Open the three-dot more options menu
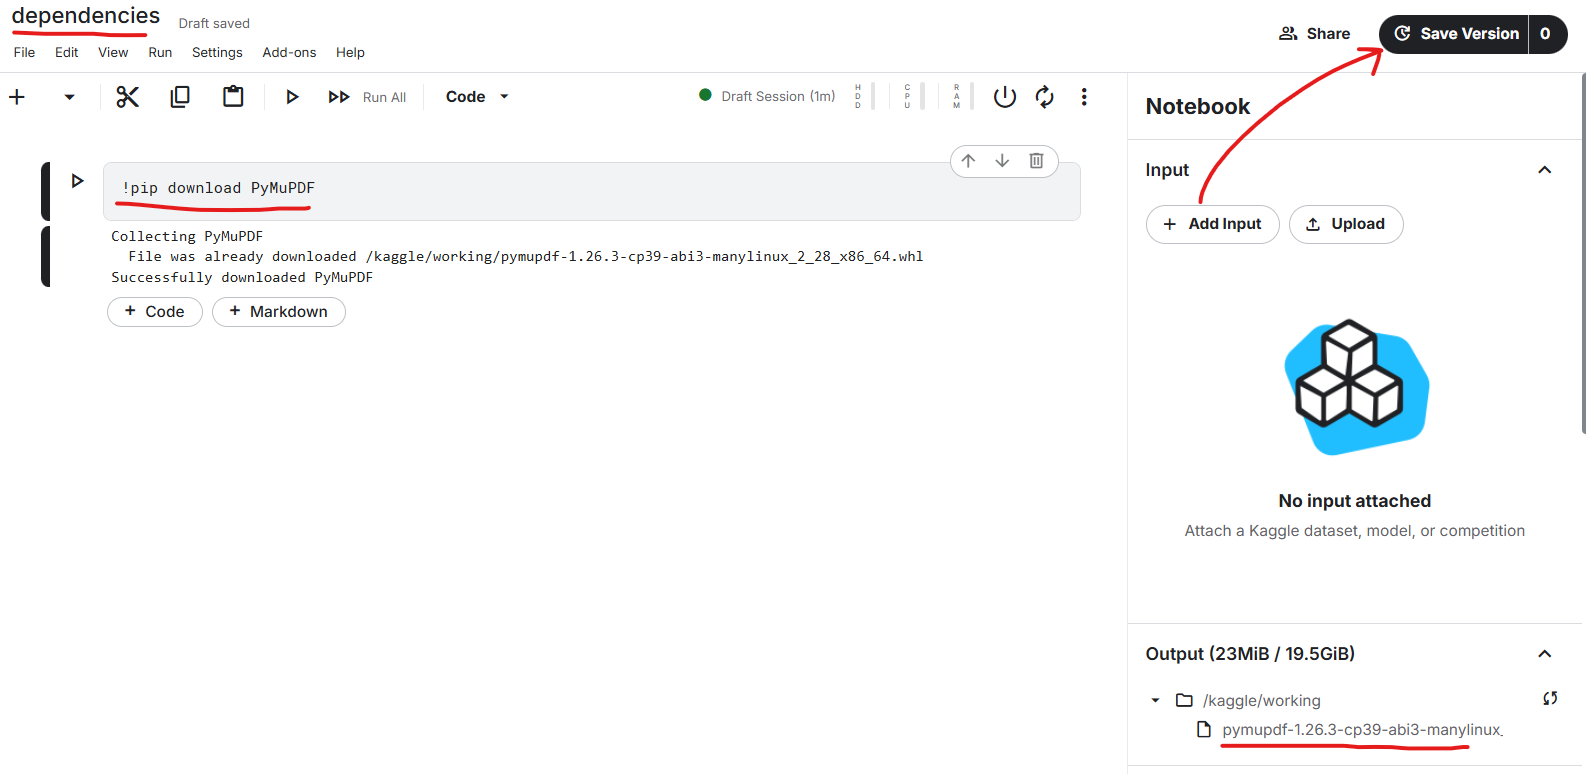The width and height of the screenshot is (1586, 774). coord(1084,97)
